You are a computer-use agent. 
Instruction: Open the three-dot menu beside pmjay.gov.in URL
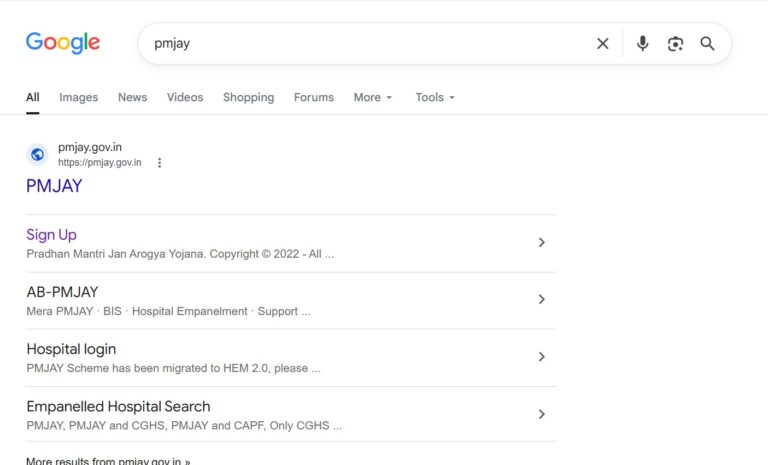tap(159, 163)
